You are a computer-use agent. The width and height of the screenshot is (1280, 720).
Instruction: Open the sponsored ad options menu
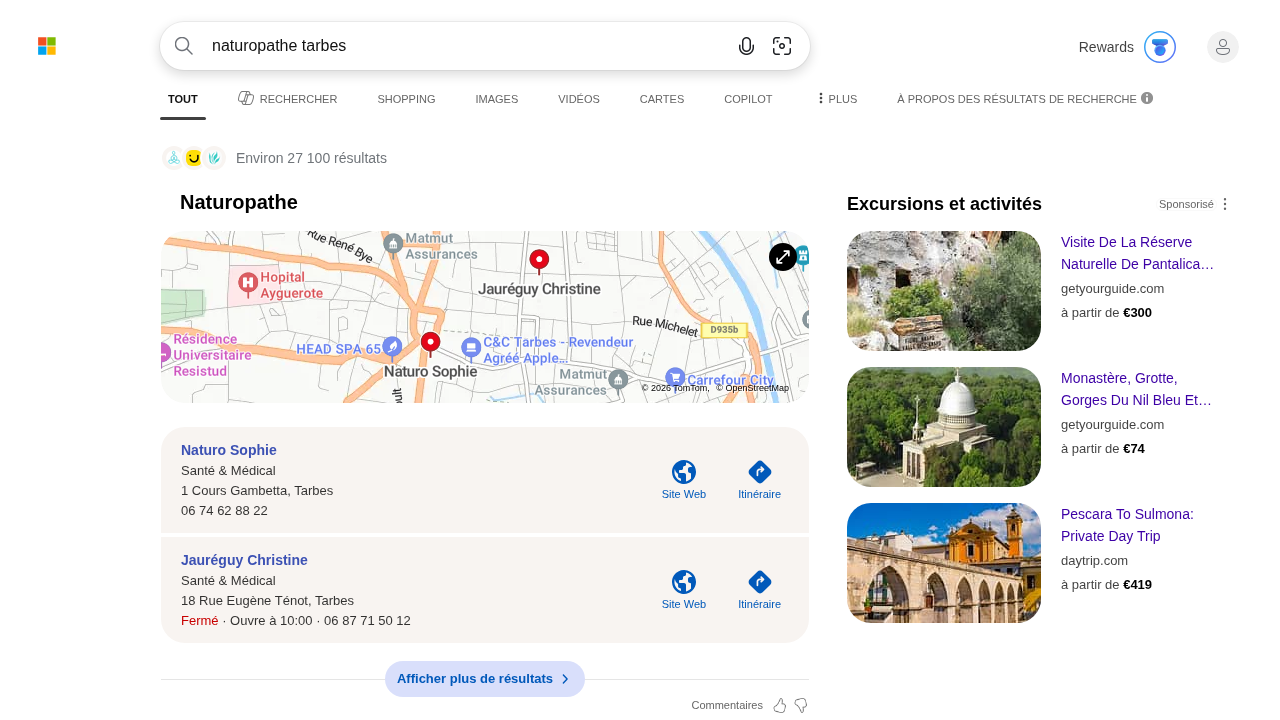coord(1224,202)
